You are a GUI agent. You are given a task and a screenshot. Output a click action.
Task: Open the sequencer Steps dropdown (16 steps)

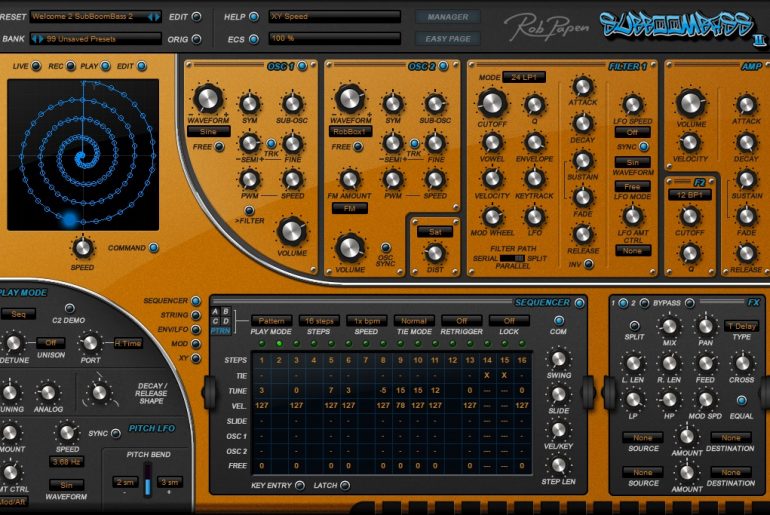(320, 321)
